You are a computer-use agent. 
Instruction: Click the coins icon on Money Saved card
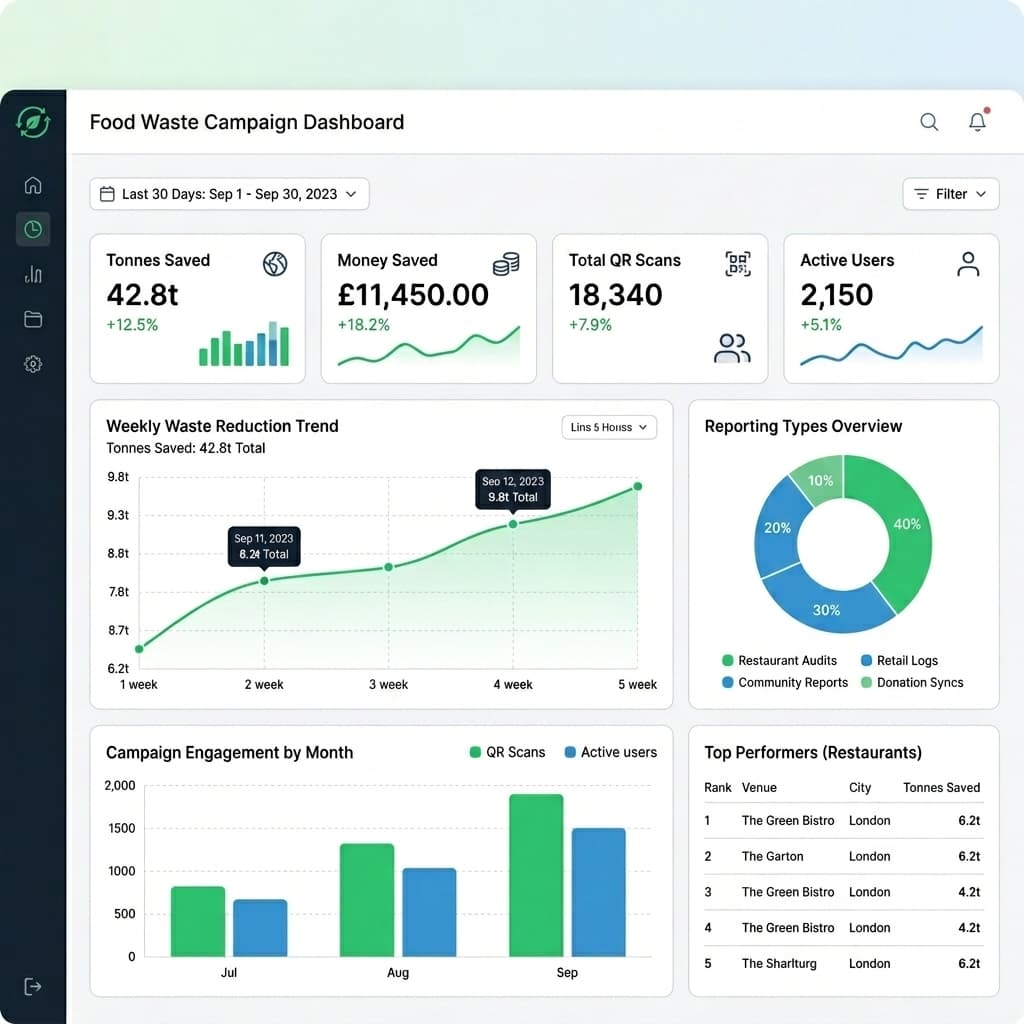click(506, 264)
